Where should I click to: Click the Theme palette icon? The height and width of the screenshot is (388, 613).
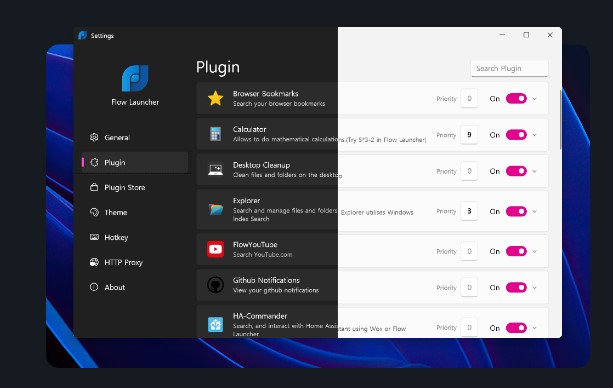click(x=94, y=212)
